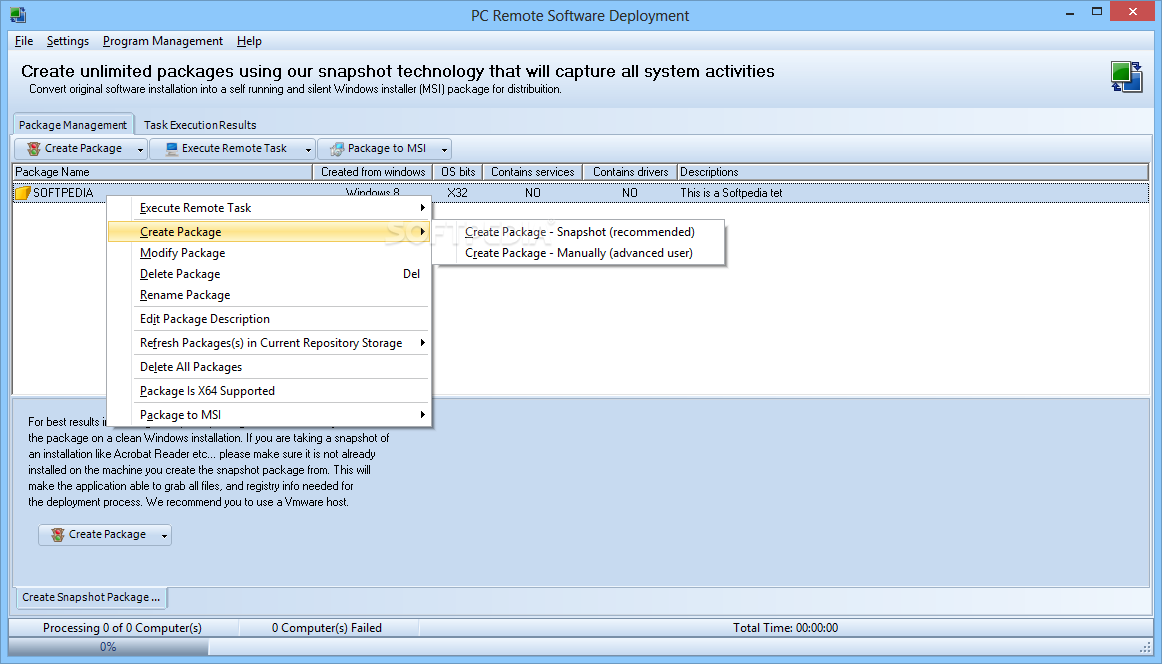Open the toolbar Create Package dropdown arrow

140,150
